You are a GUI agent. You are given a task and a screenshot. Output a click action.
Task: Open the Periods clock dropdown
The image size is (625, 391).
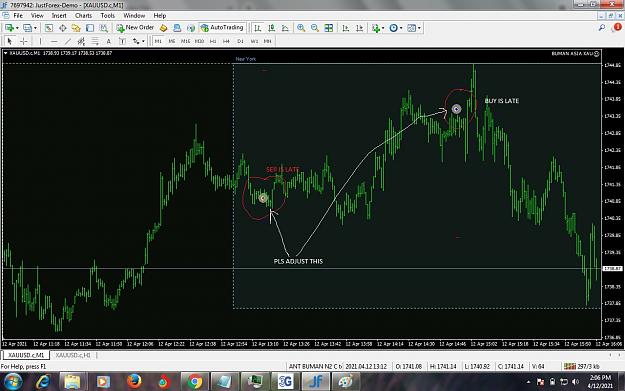(395, 28)
